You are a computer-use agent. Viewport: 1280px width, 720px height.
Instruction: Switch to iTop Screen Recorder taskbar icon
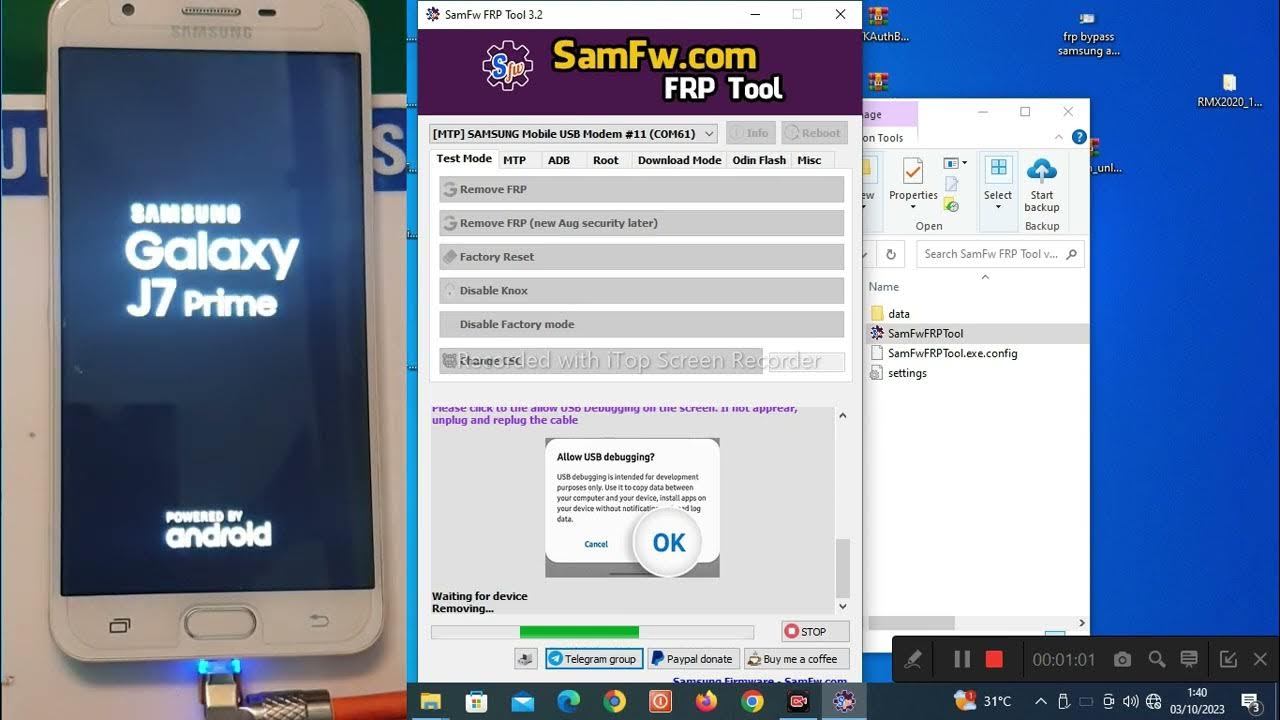[x=798, y=702]
